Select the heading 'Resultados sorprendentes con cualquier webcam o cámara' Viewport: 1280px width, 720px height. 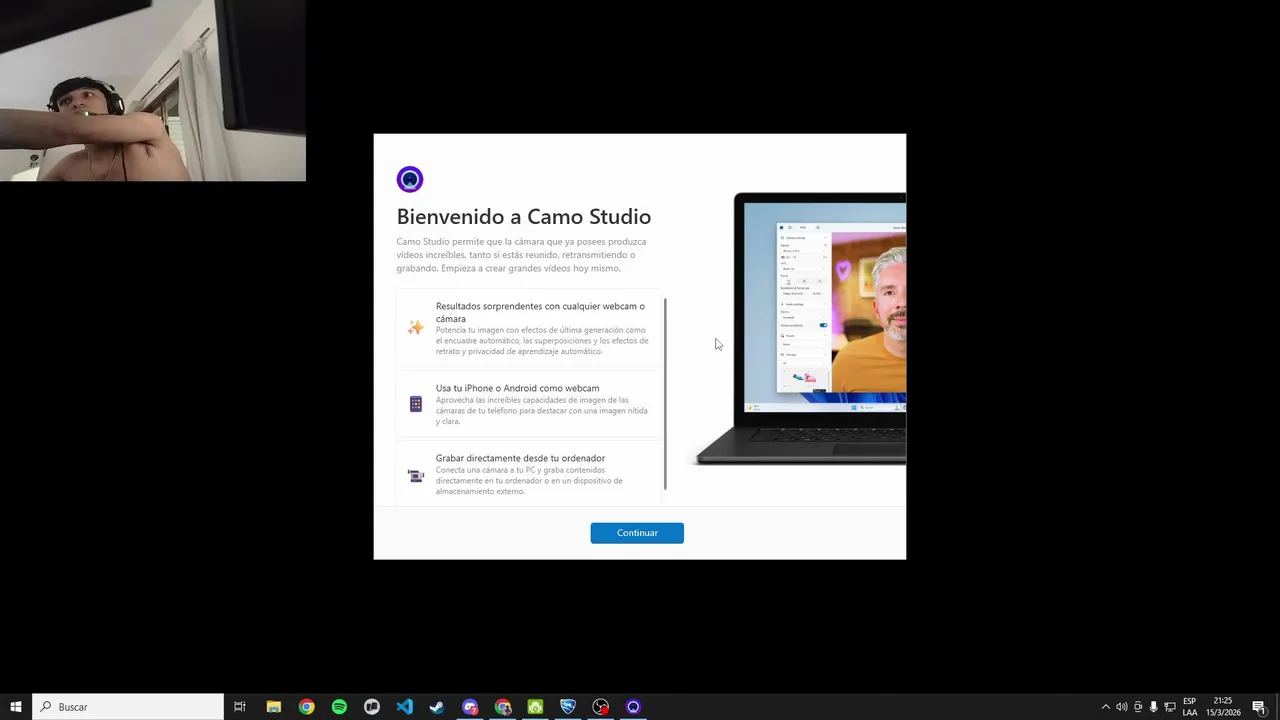pyautogui.click(x=540, y=312)
